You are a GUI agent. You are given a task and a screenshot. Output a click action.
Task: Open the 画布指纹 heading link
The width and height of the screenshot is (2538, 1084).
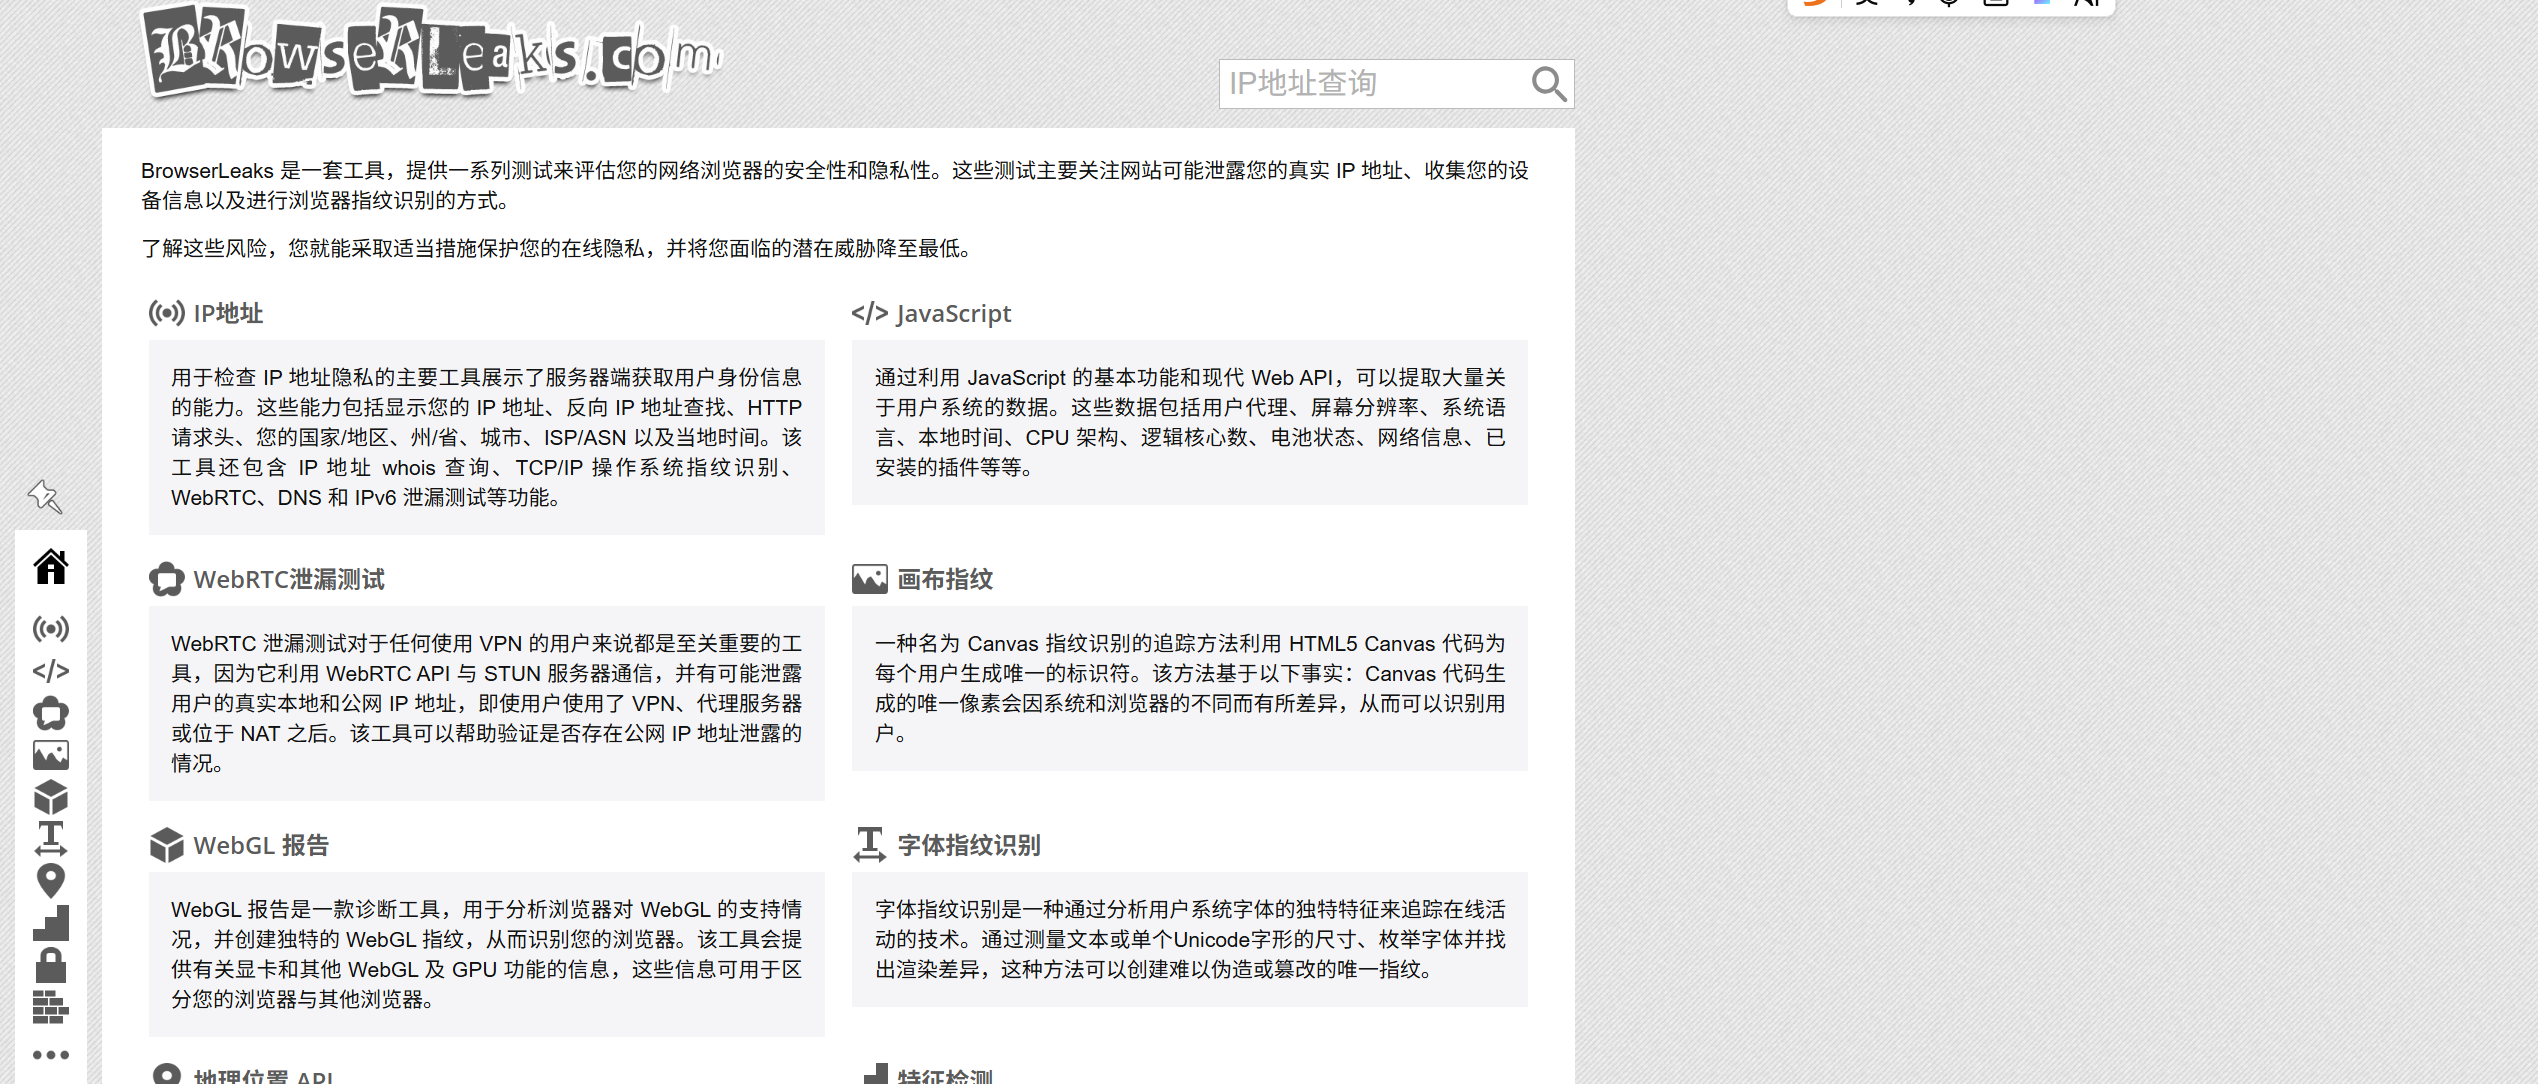(x=945, y=579)
